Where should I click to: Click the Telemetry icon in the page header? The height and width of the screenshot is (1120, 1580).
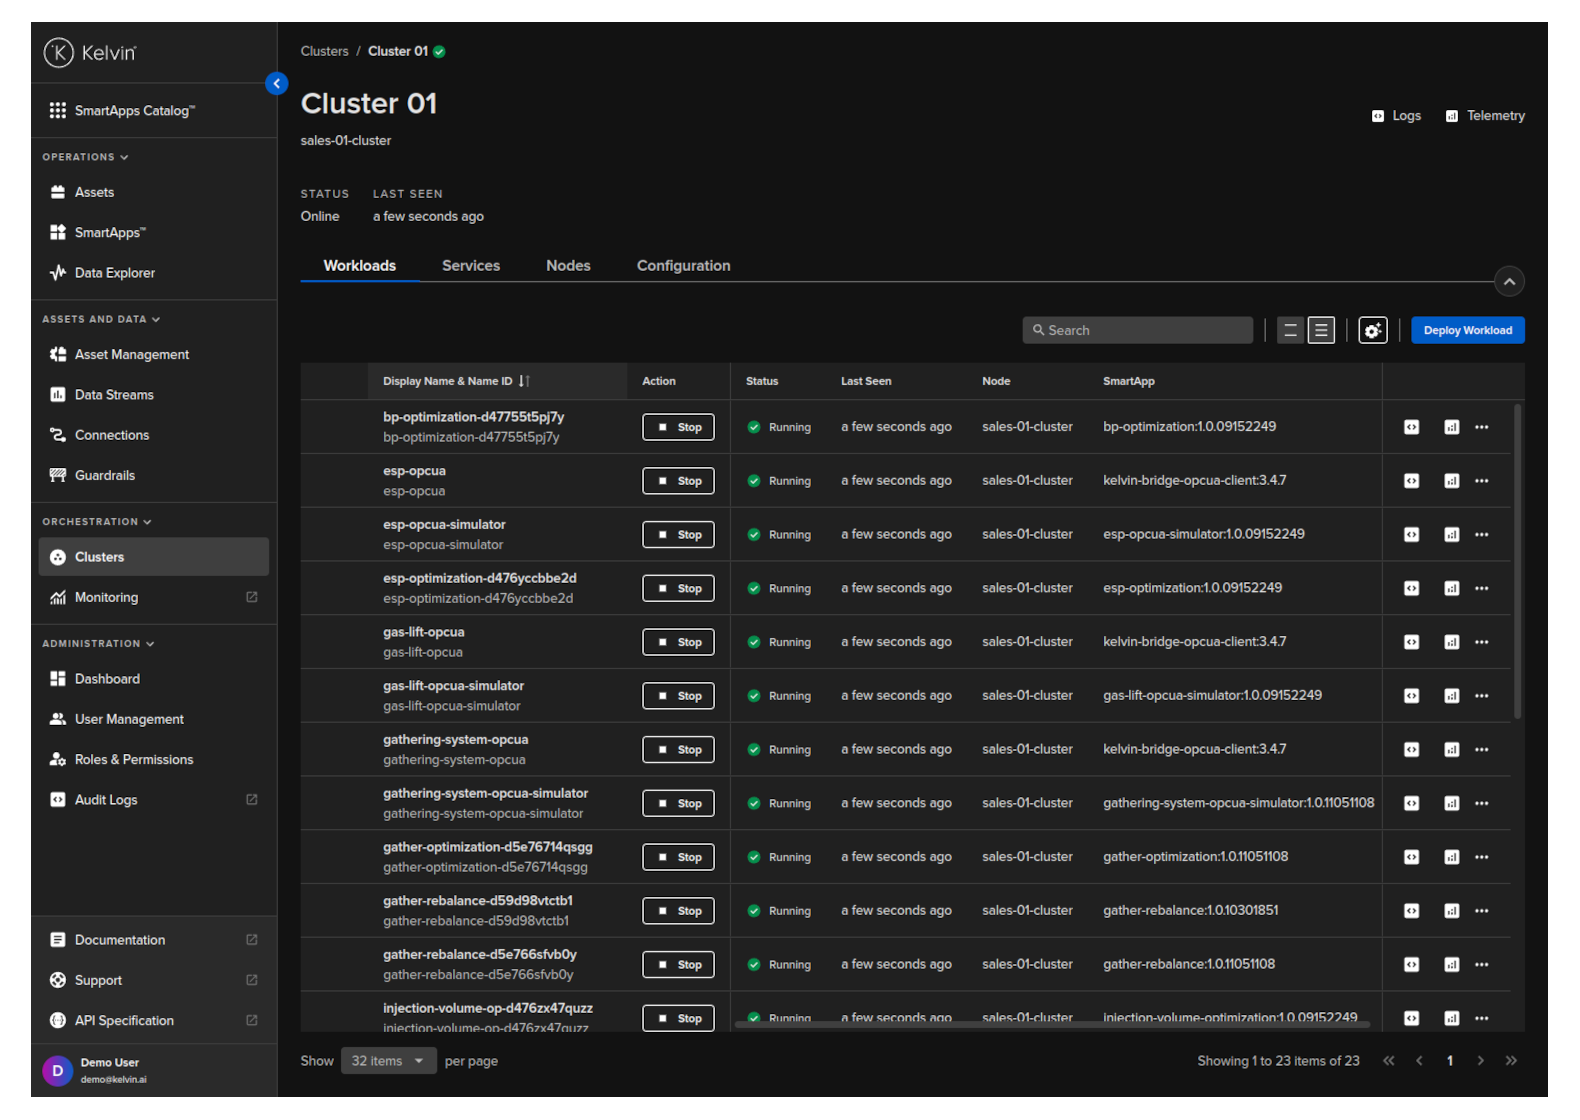[1451, 116]
